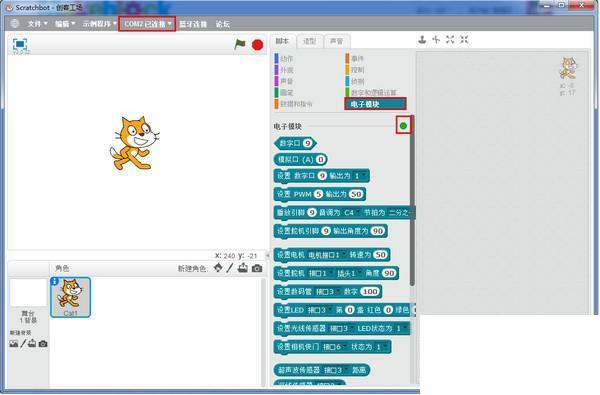Open the 输出为 1 dropdown in the 设置数字口 block
Screen dimensions: 600x395
360,176
